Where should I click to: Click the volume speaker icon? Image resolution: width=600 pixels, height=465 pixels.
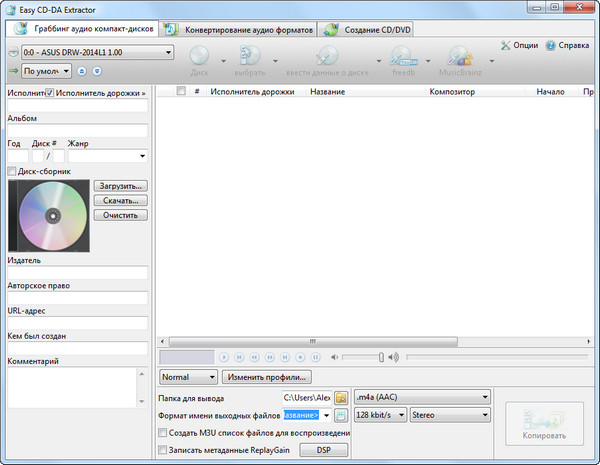click(x=393, y=357)
